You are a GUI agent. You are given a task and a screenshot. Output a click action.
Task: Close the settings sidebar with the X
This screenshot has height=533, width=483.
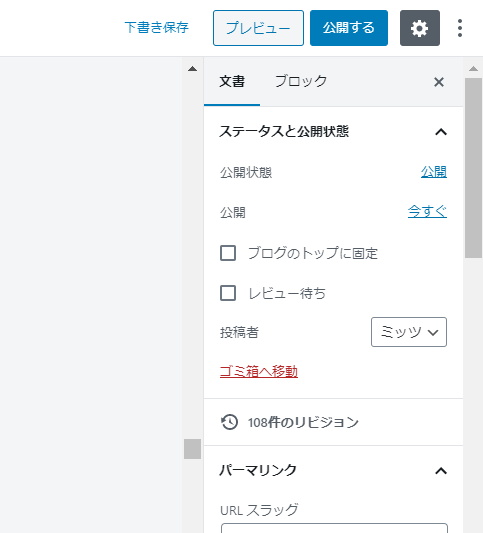[439, 82]
